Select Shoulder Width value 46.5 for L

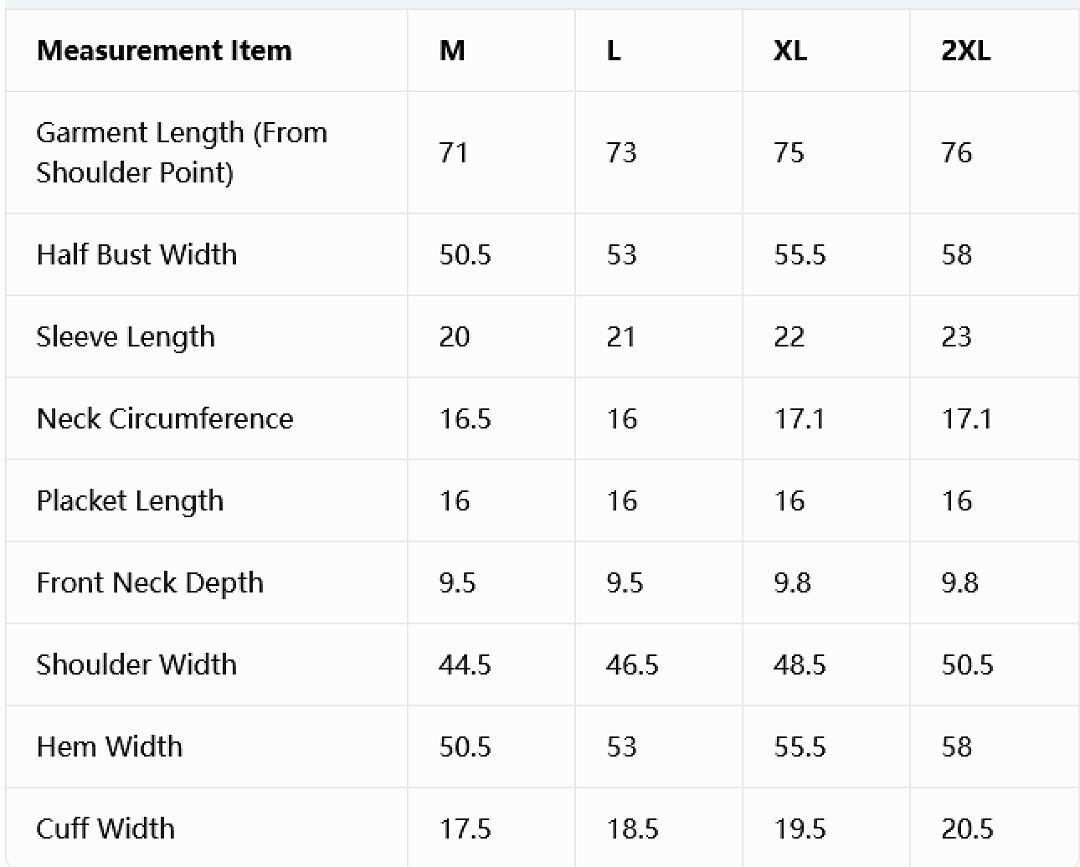coord(632,665)
